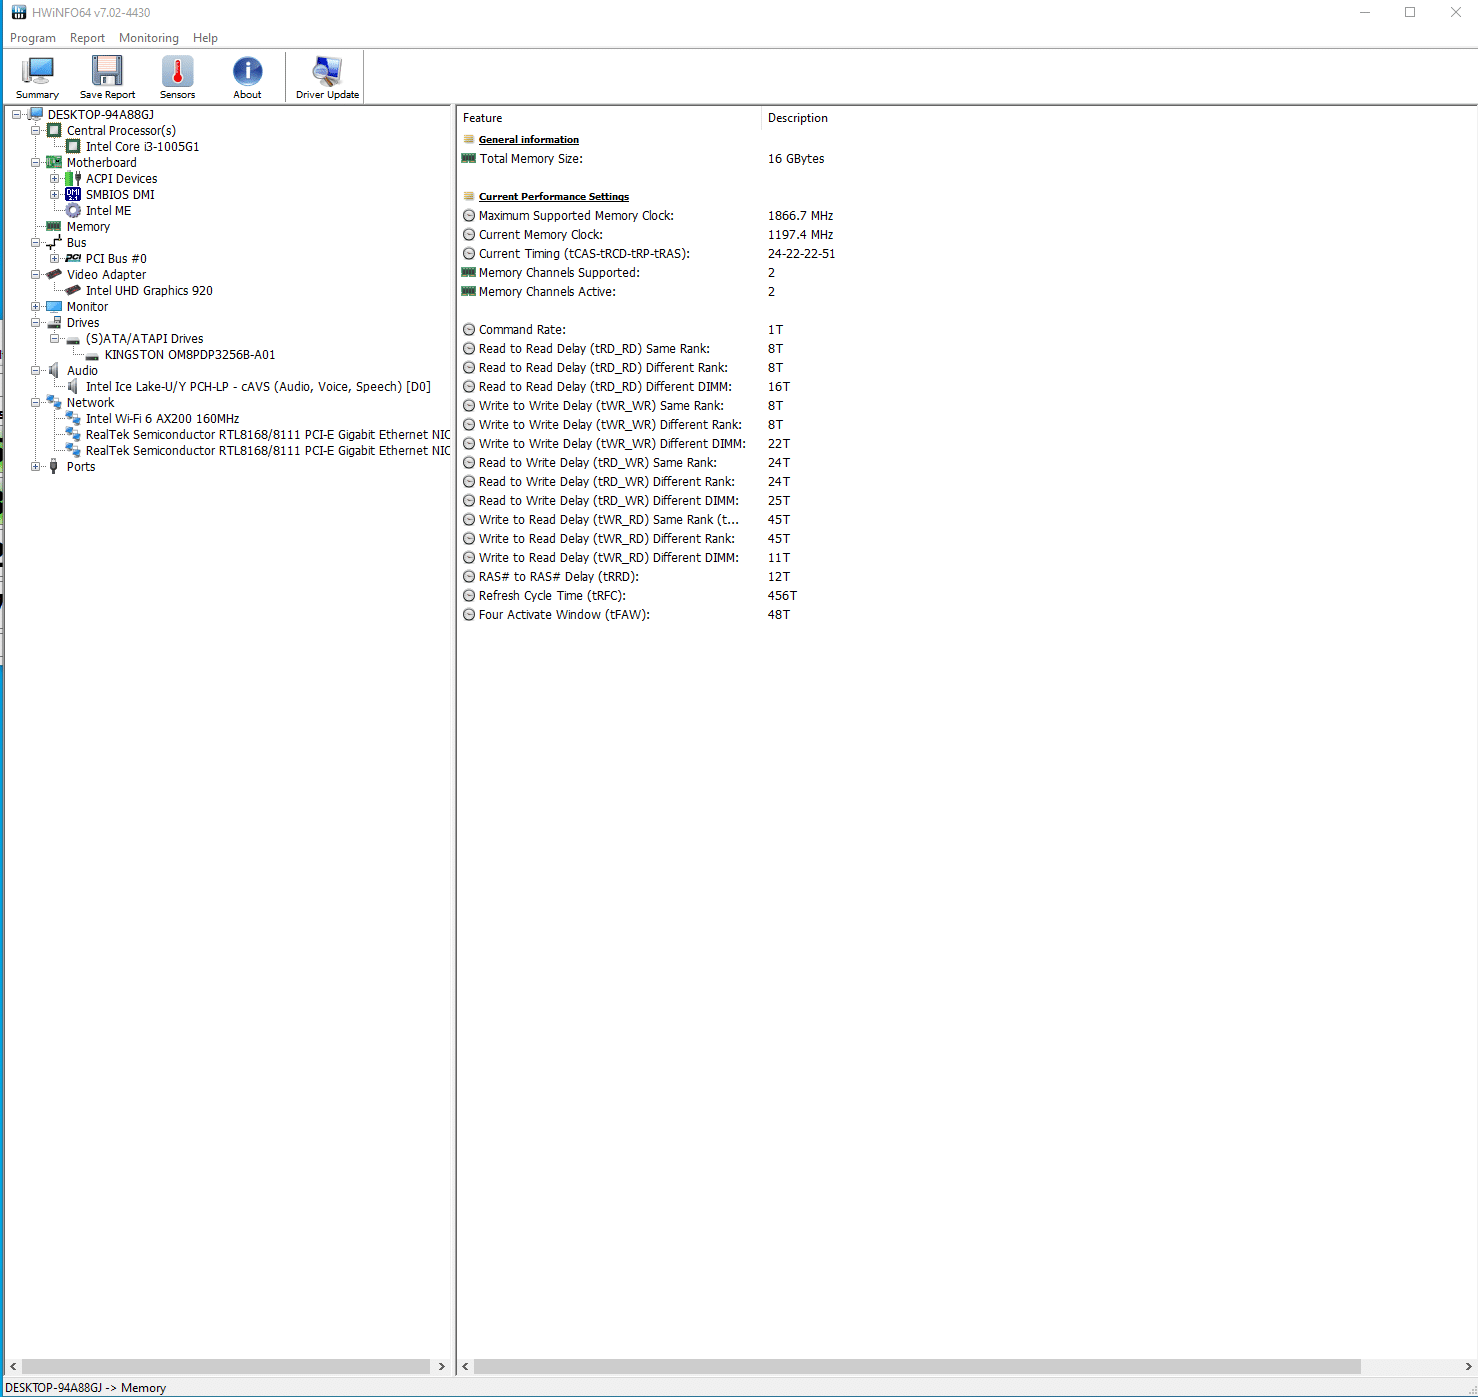Select the ACPI Devices icon
1478x1397 pixels.
point(73,178)
